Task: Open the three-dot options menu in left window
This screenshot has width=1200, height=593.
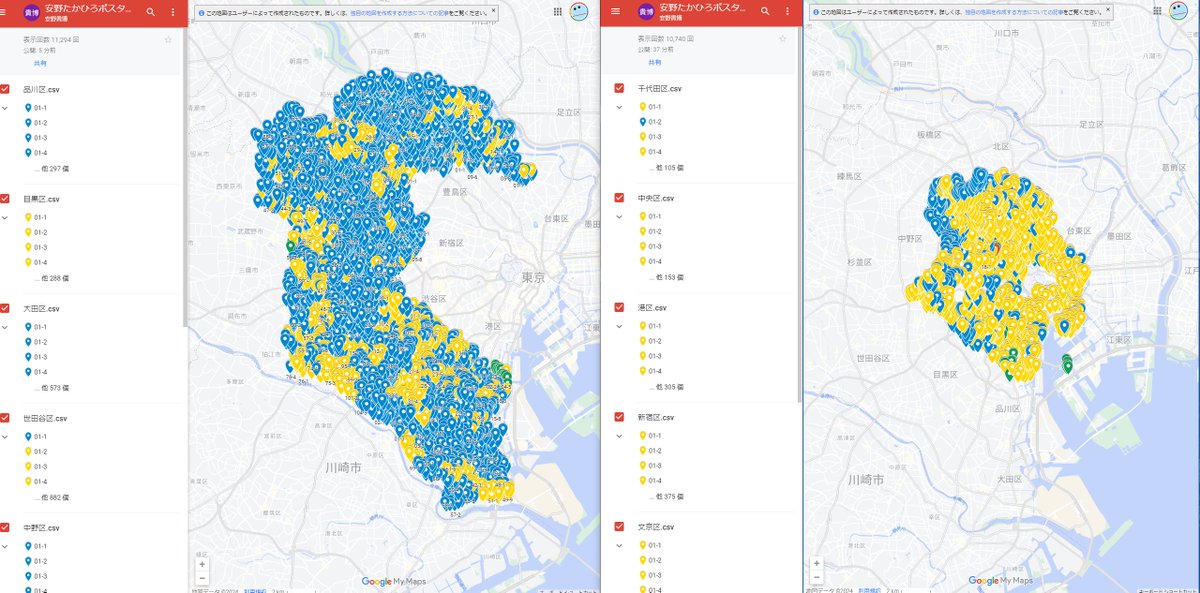Action: click(173, 12)
